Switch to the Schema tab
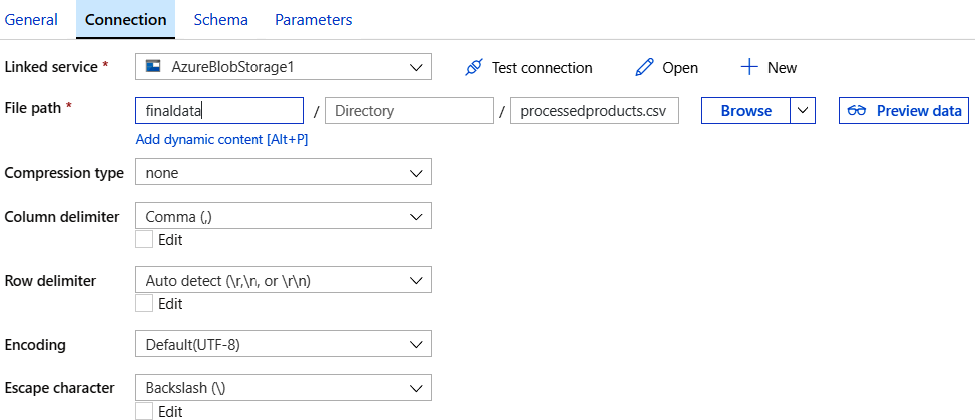The image size is (975, 420). (221, 19)
